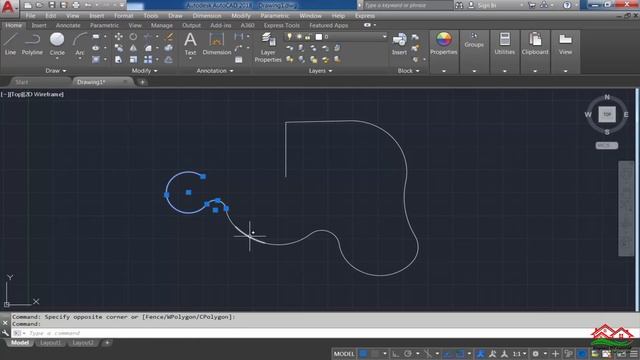Viewport: 640px width, 360px height.
Task: Toggle snap mode in status bar
Action: 375,353
